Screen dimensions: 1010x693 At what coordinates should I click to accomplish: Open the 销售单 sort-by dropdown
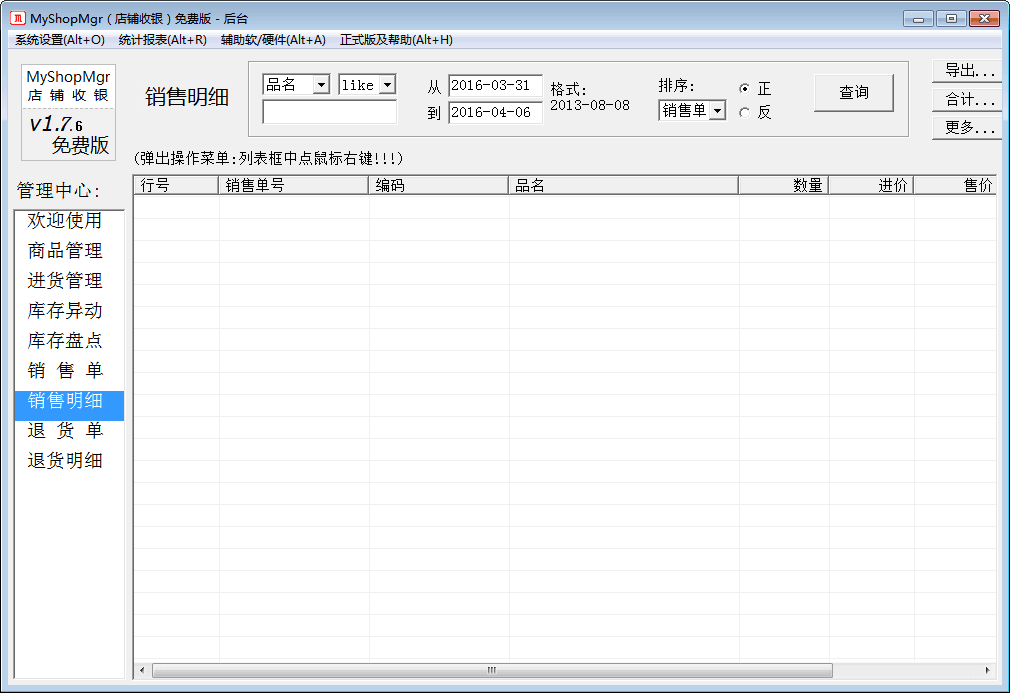(717, 111)
